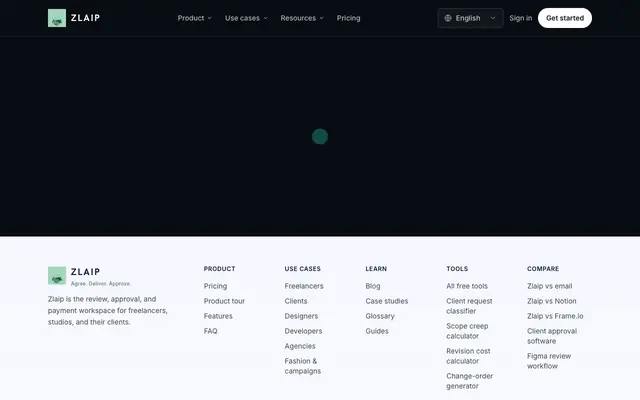Open the English language dropdown arrow
Image resolution: width=640 pixels, height=400 pixels.
click(x=493, y=18)
